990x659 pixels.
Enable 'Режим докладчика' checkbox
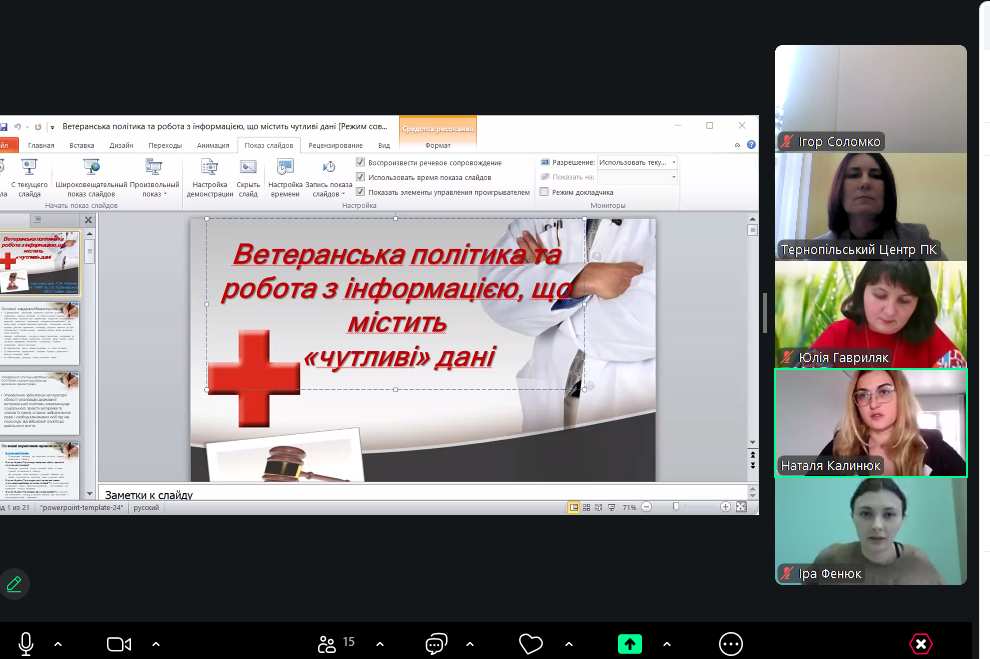point(544,192)
